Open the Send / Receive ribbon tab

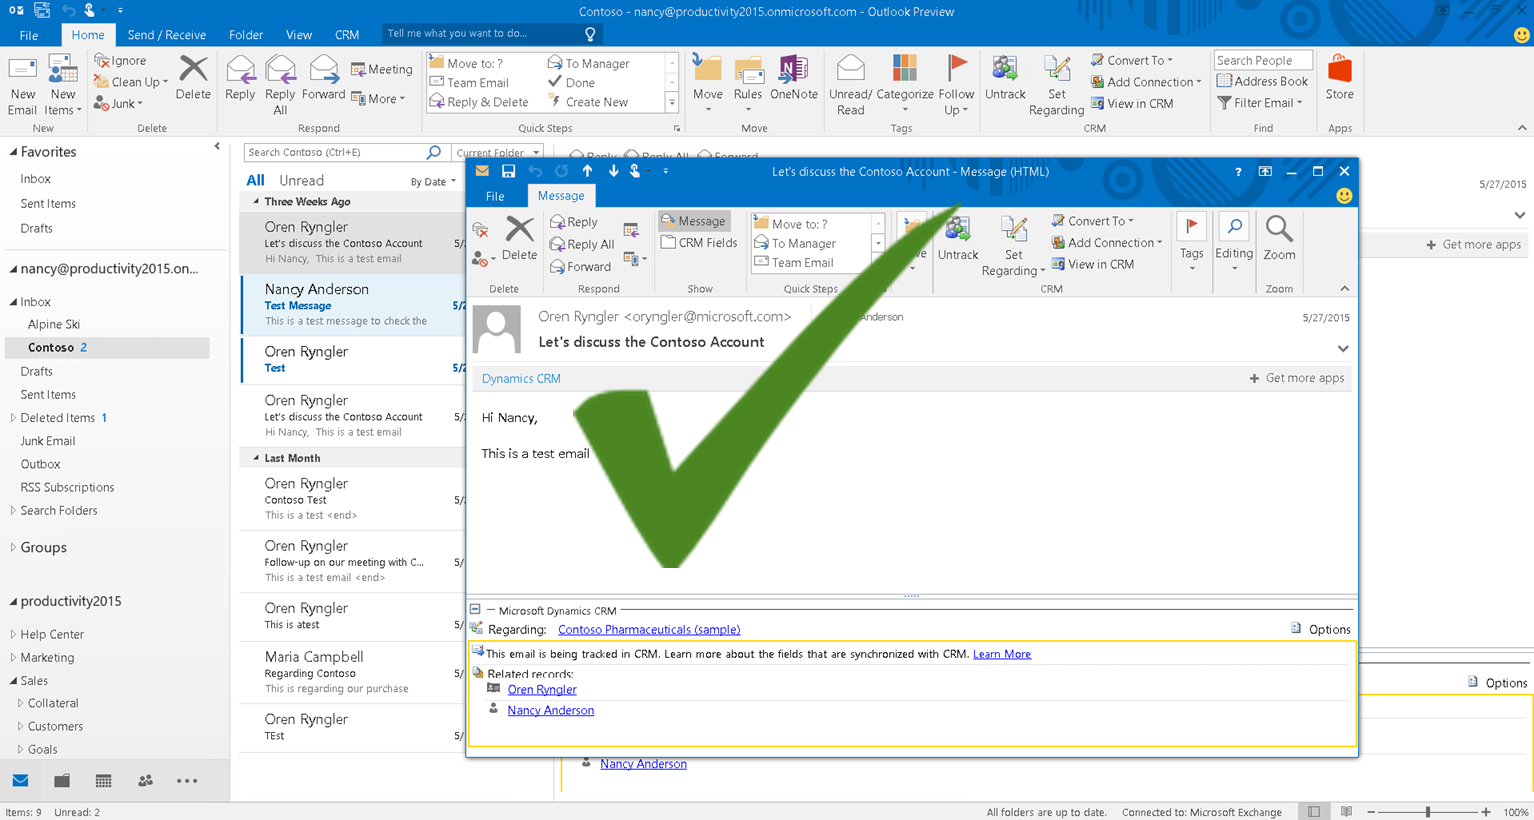(166, 35)
